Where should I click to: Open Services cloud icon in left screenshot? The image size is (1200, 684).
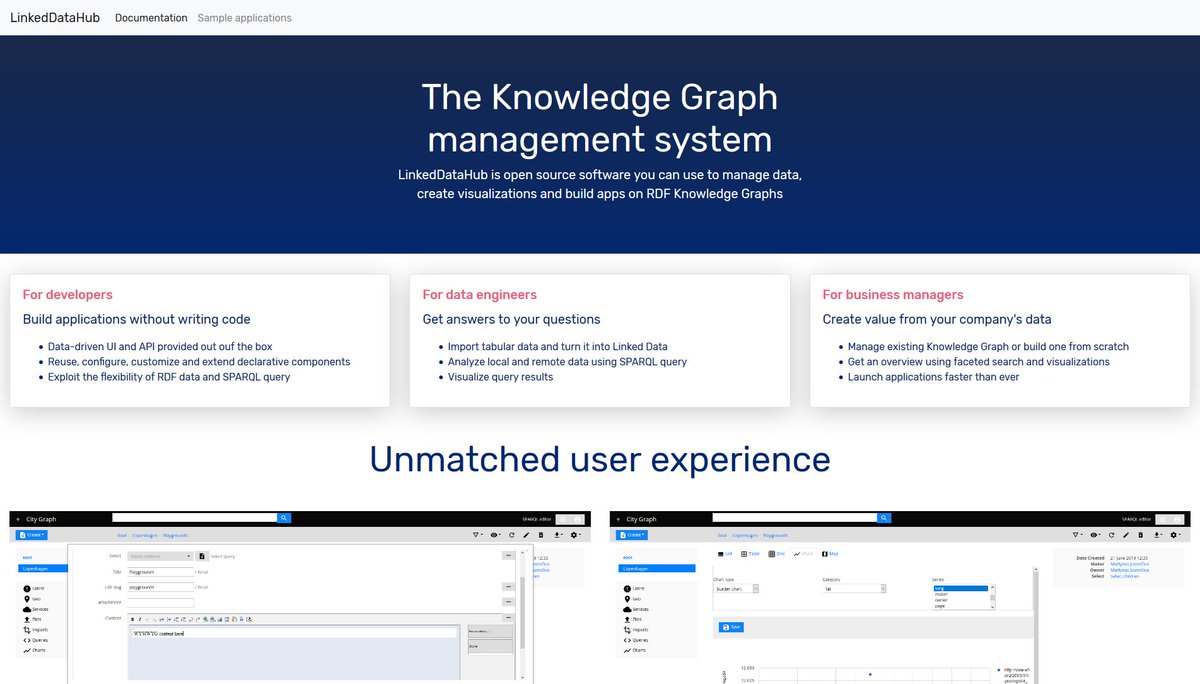[x=26, y=609]
